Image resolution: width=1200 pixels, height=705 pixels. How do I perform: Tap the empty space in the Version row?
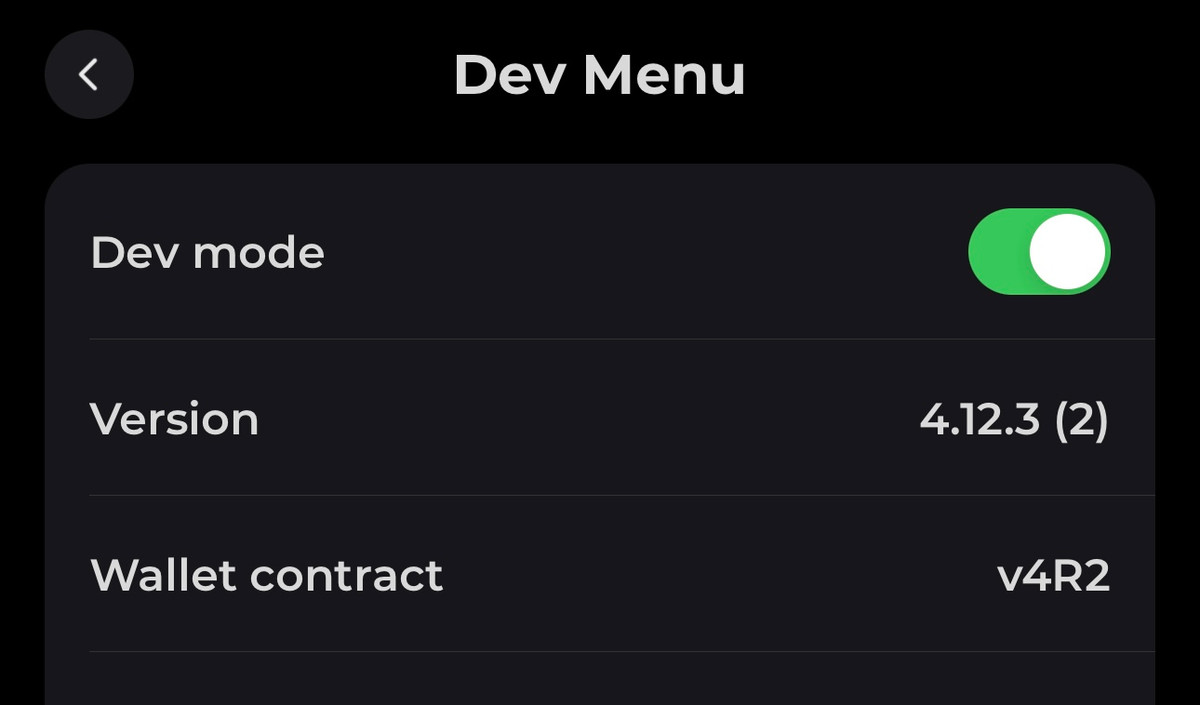[x=590, y=419]
